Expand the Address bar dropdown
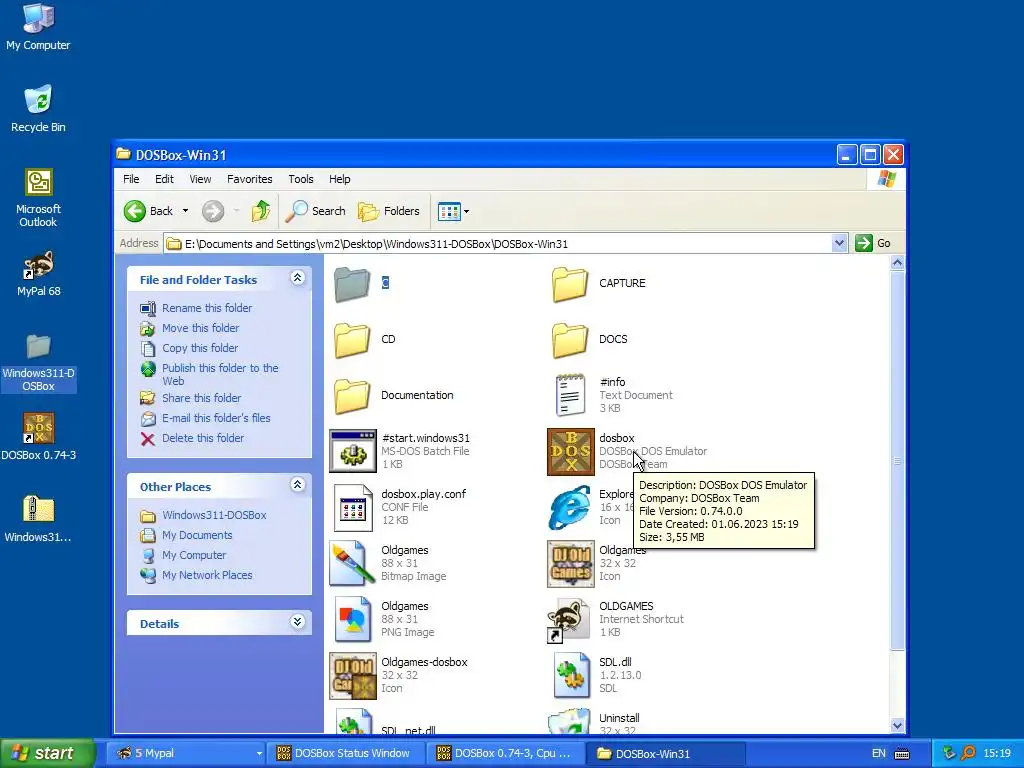The width and height of the screenshot is (1024, 768). (x=839, y=244)
